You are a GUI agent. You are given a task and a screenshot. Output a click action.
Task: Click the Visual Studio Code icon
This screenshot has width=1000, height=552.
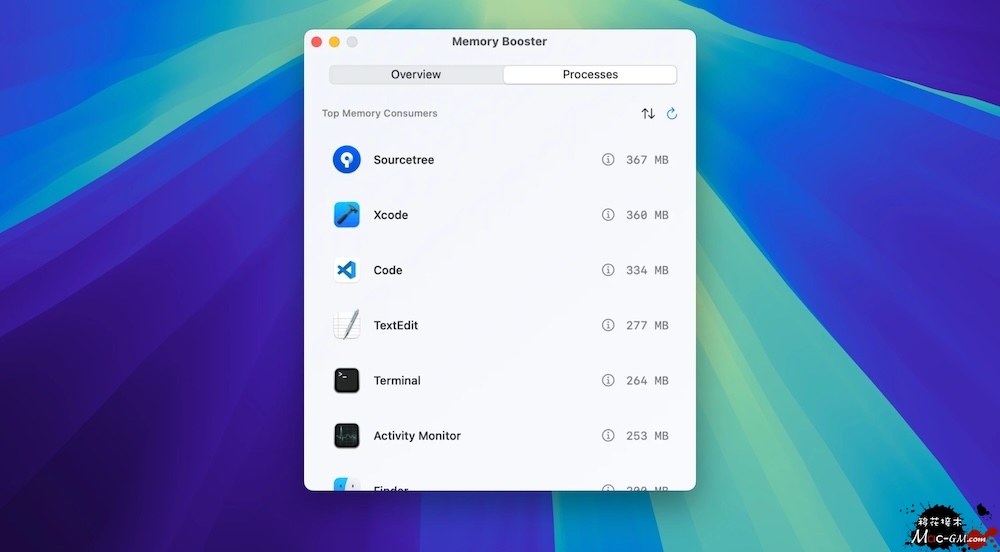pyautogui.click(x=346, y=270)
